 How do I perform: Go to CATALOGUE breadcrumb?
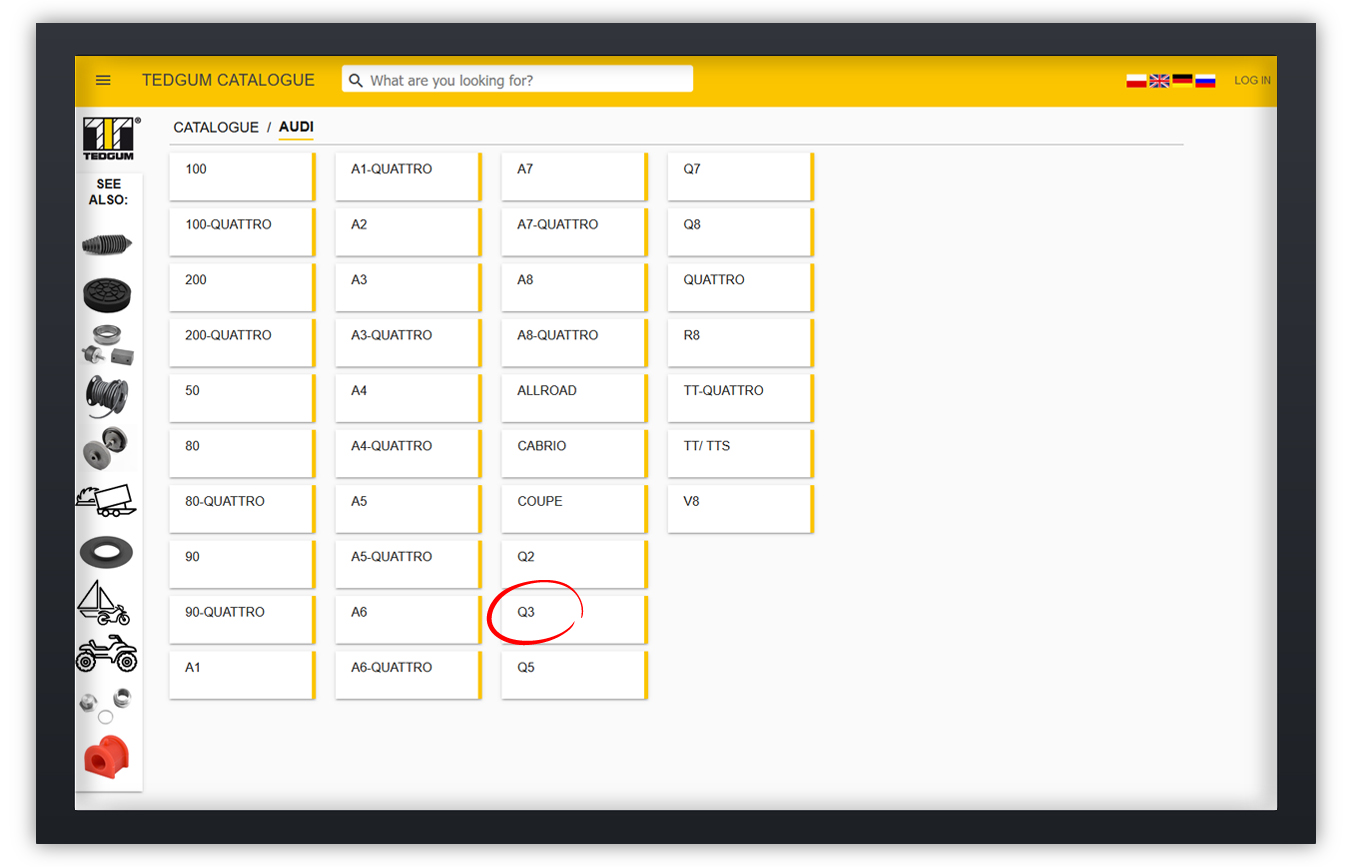point(216,127)
